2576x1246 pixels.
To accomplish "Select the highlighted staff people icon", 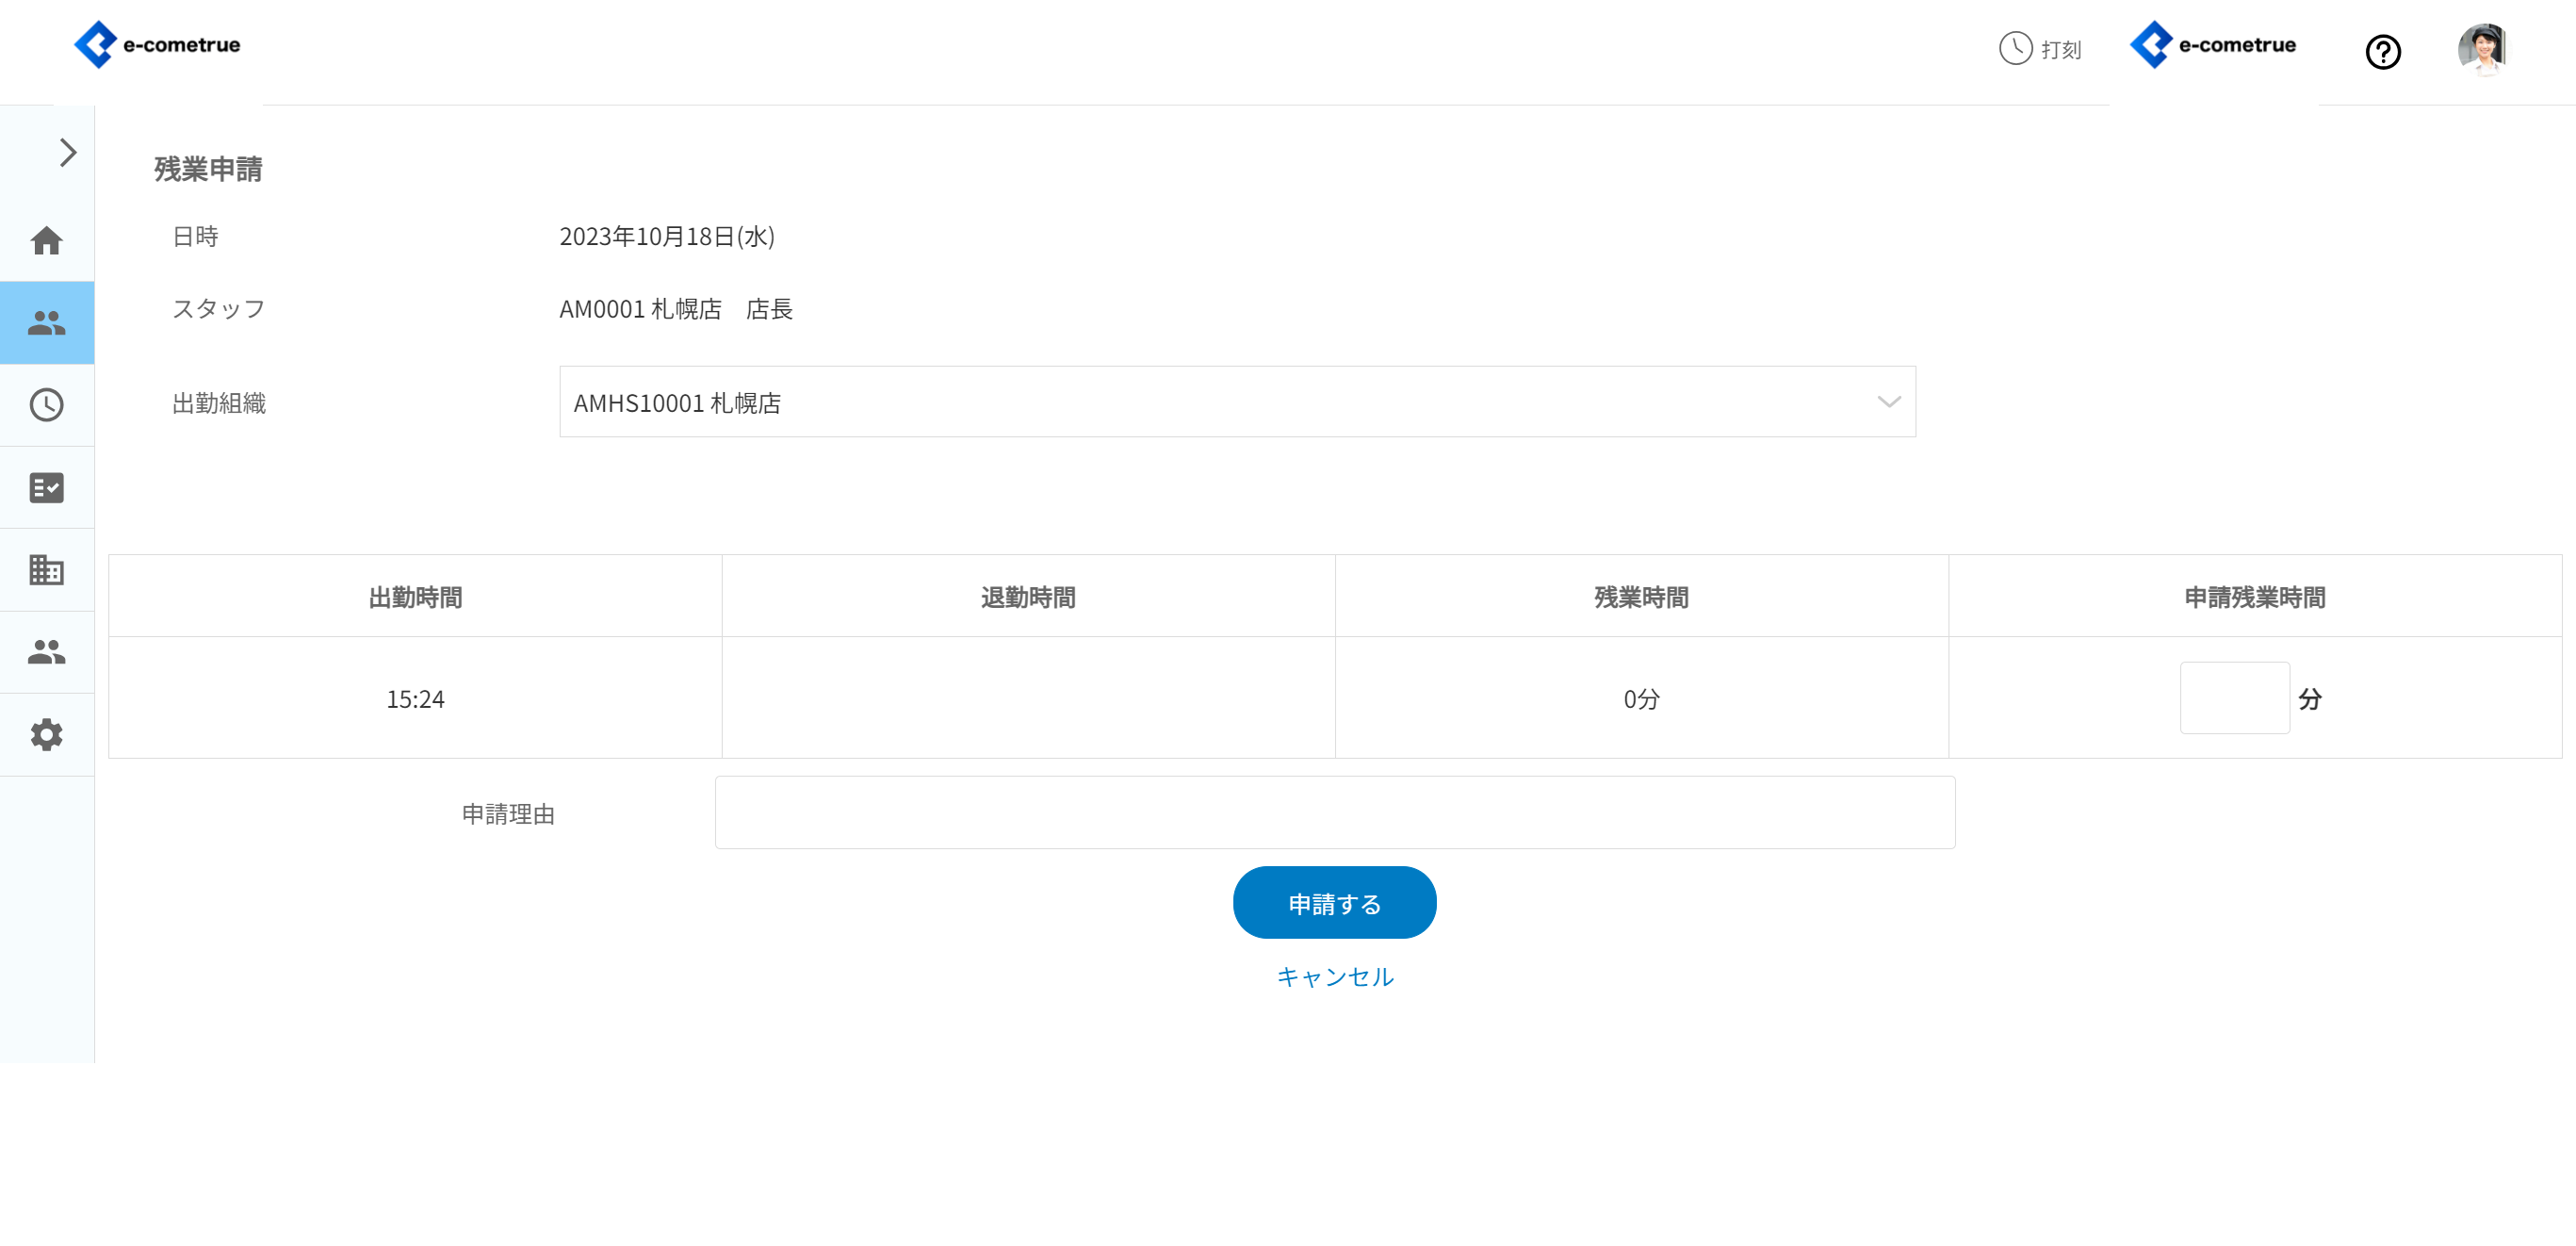I will [46, 323].
